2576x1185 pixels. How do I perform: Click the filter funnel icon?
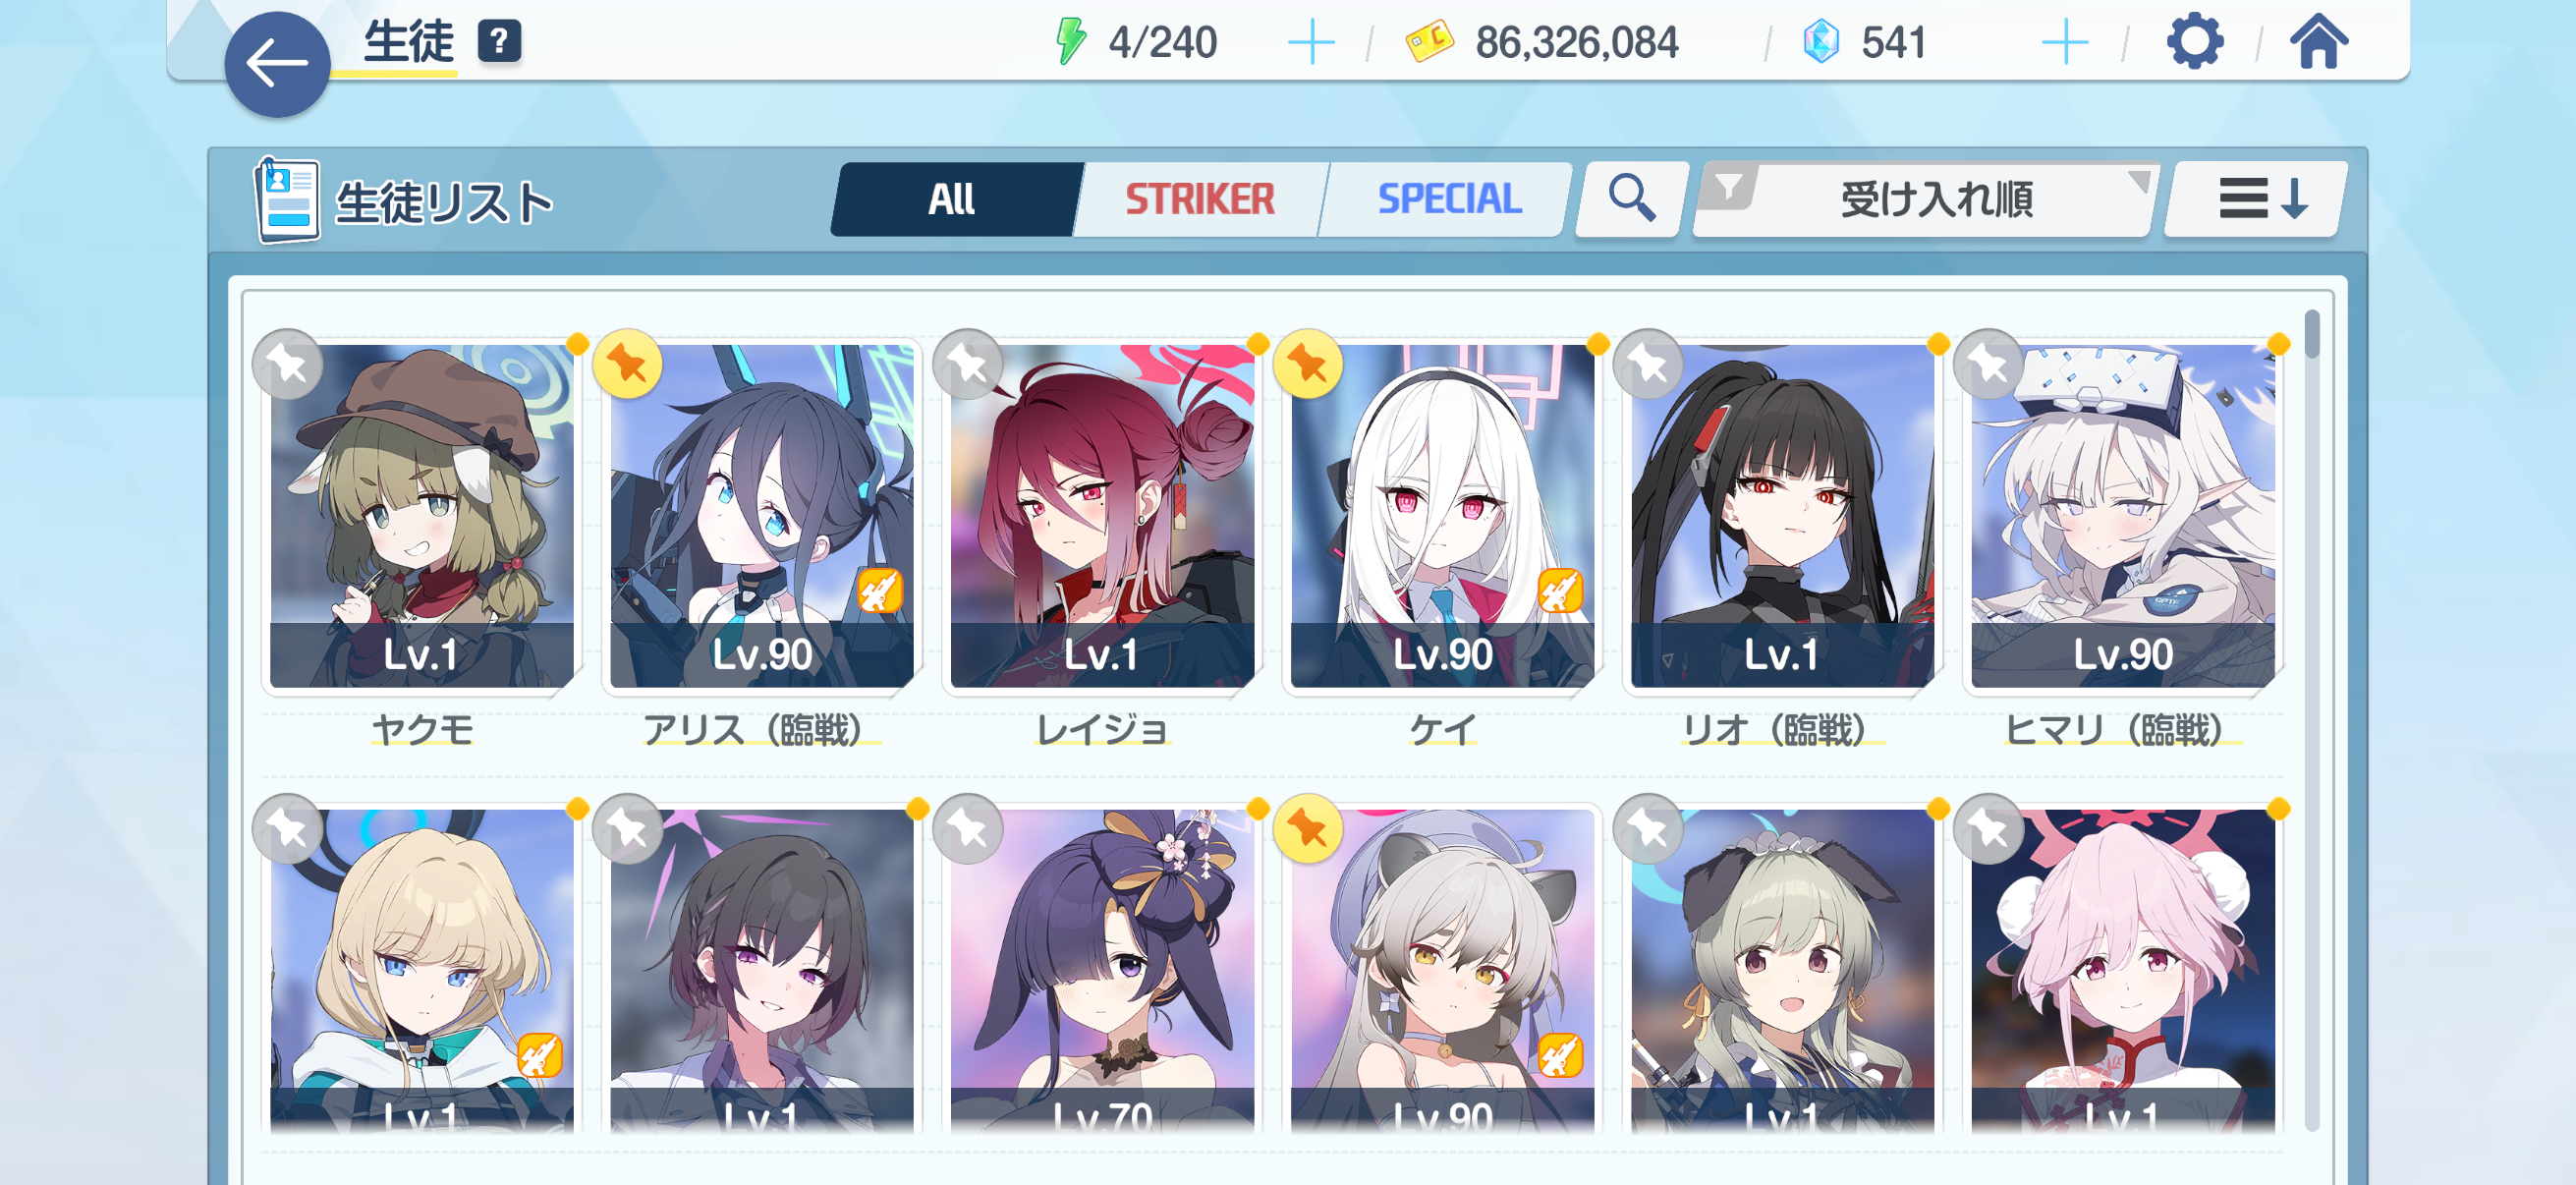pyautogui.click(x=1729, y=187)
